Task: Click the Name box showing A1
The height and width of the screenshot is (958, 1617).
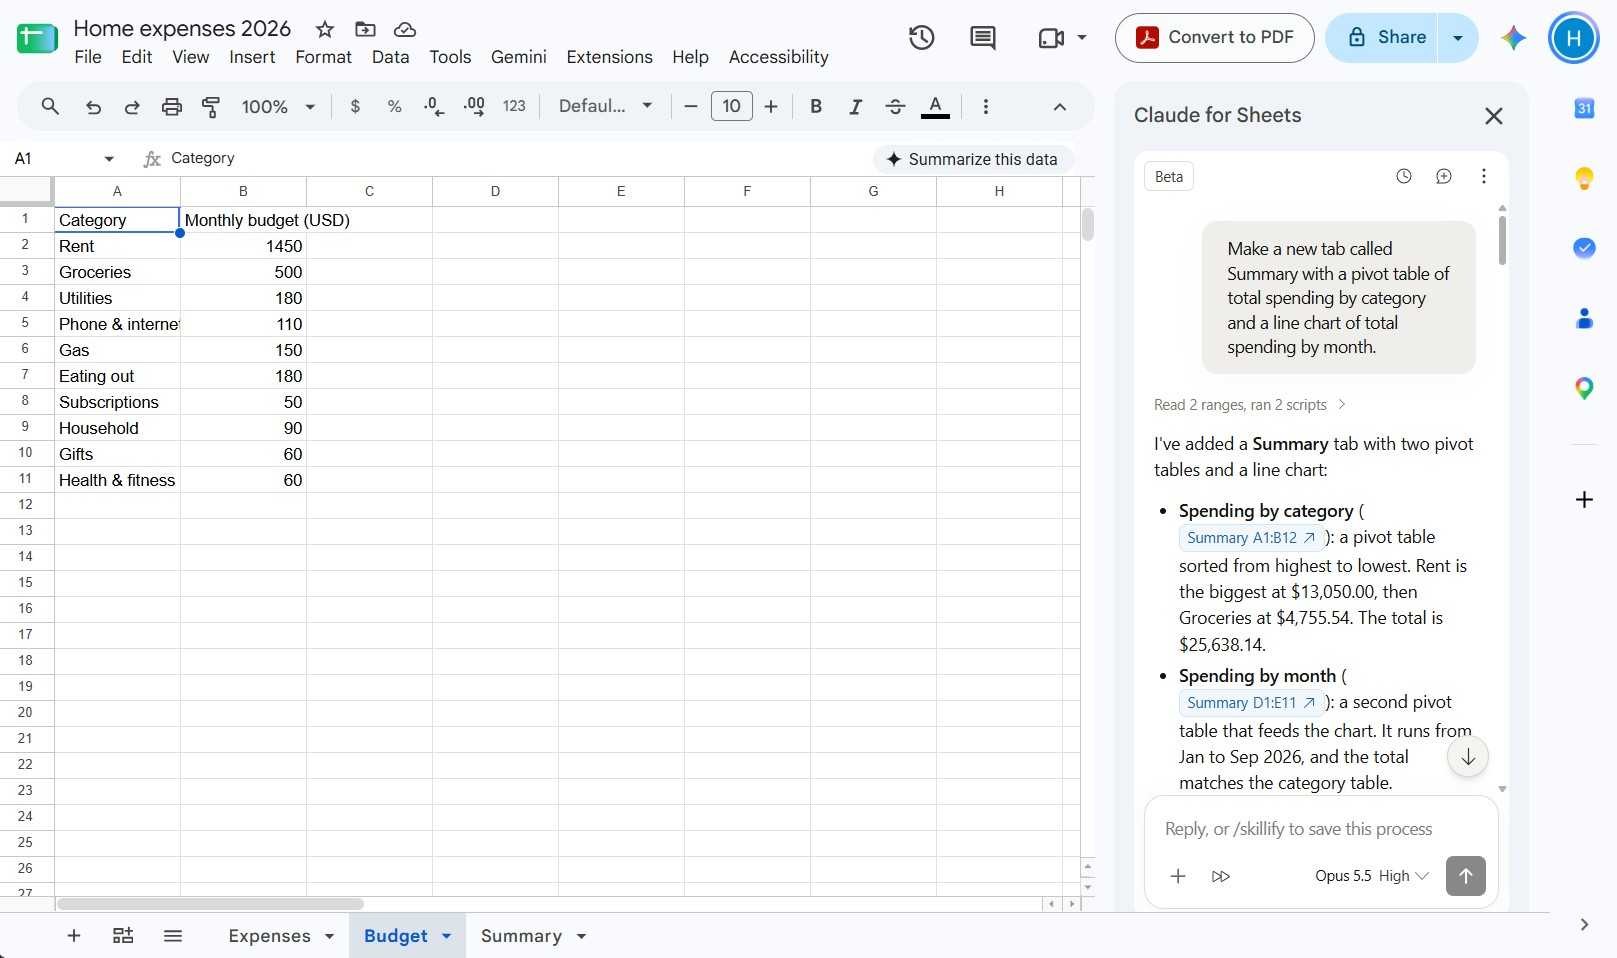Action: pyautogui.click(x=65, y=158)
